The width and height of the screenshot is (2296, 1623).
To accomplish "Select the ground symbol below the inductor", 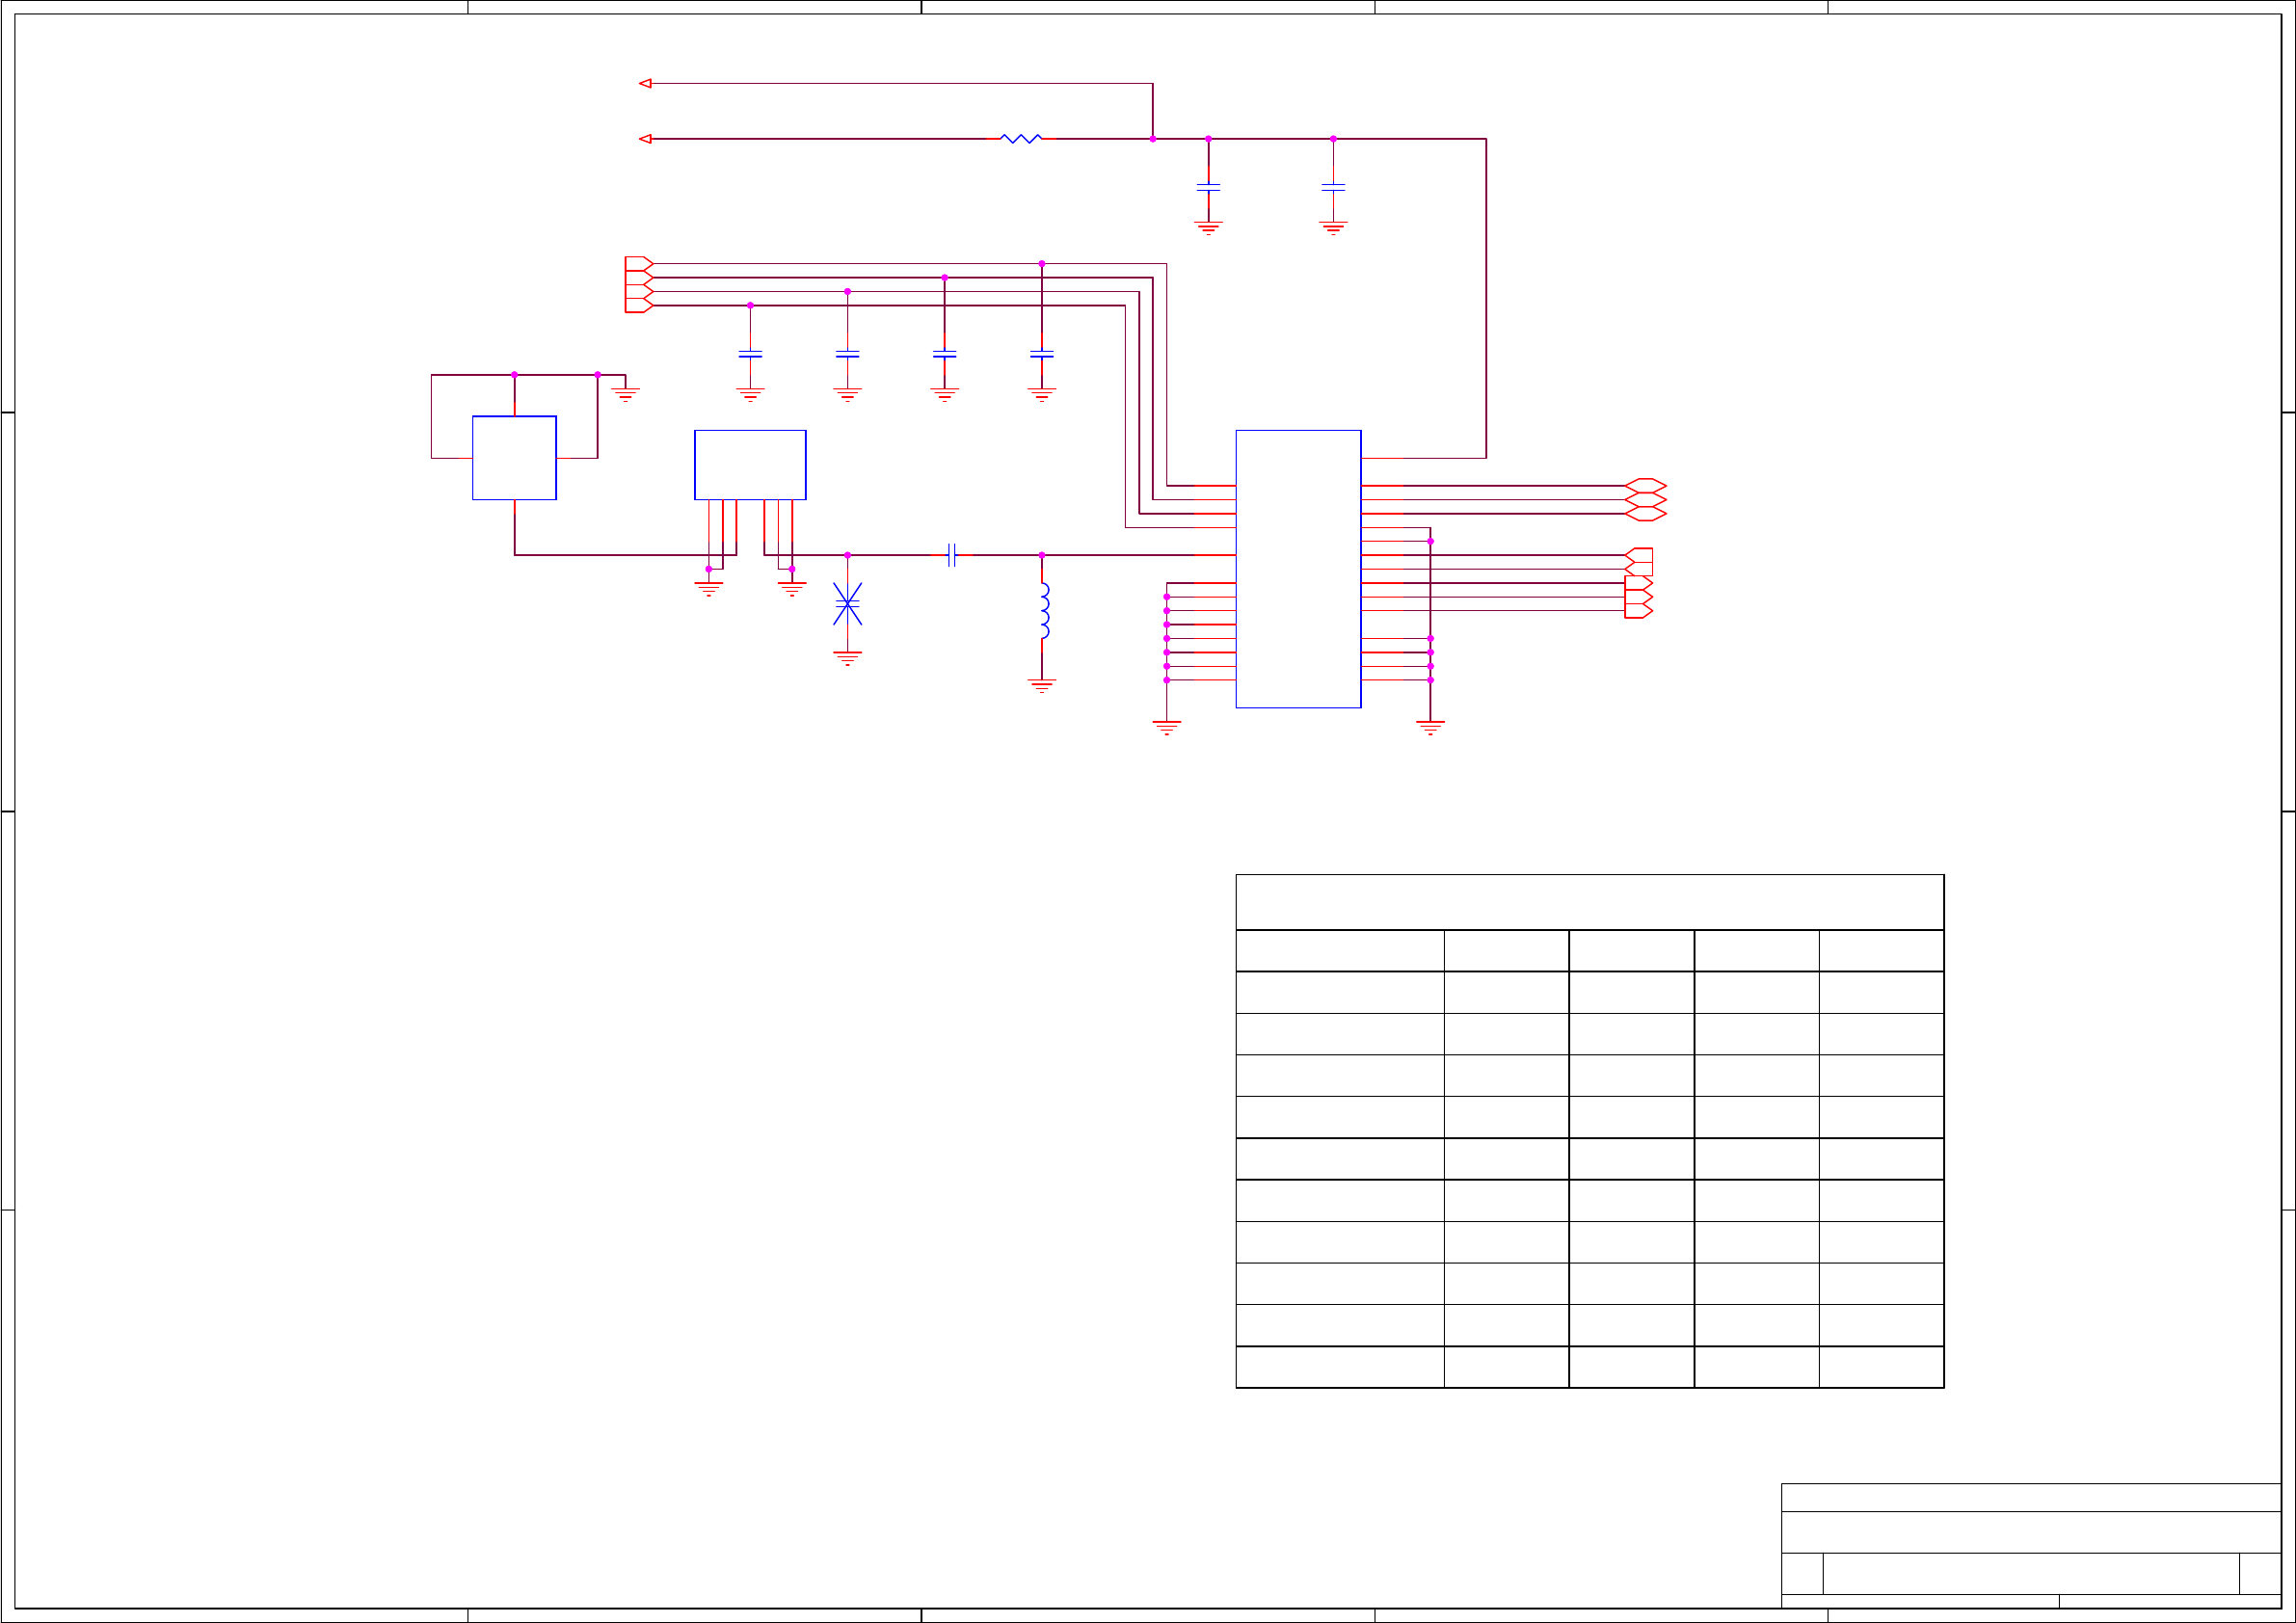I will [1041, 686].
